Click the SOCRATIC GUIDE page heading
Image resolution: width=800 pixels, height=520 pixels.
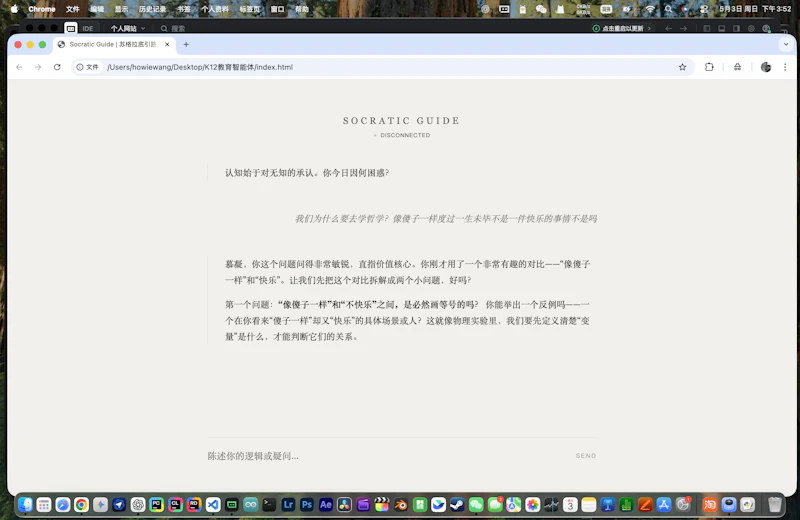point(402,120)
